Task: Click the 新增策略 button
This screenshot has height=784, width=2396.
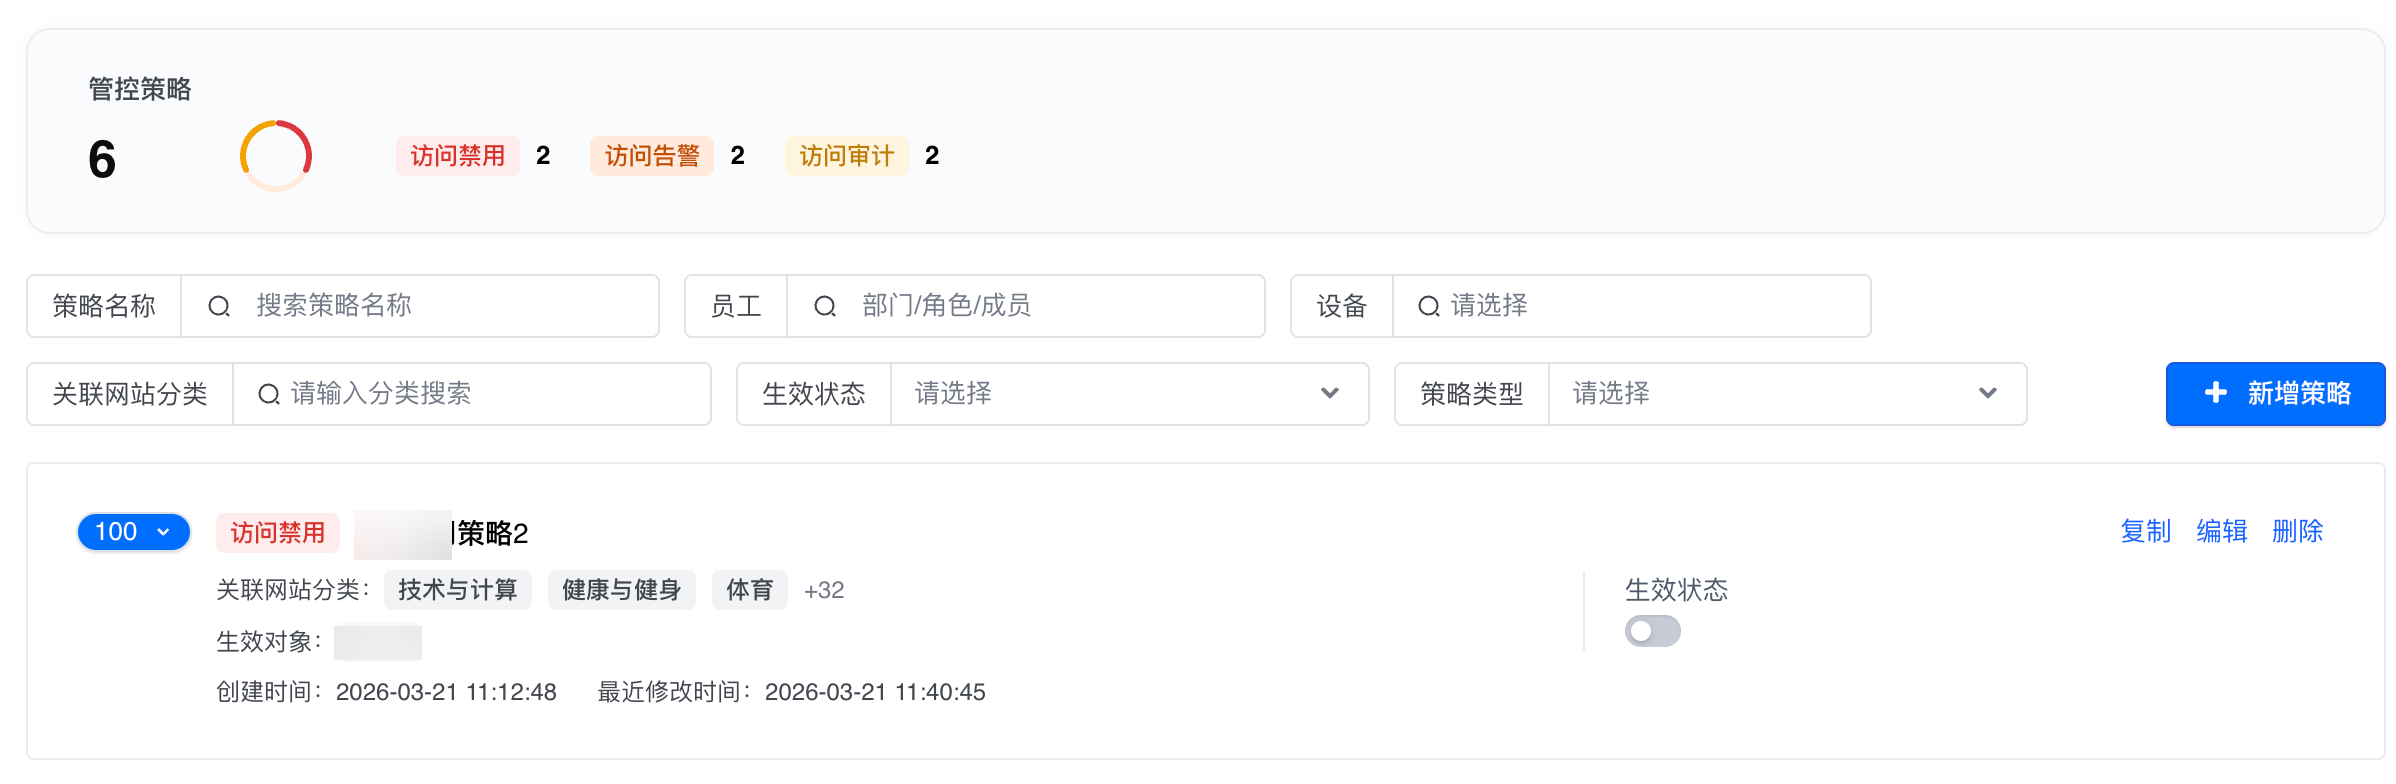Action: (2275, 394)
